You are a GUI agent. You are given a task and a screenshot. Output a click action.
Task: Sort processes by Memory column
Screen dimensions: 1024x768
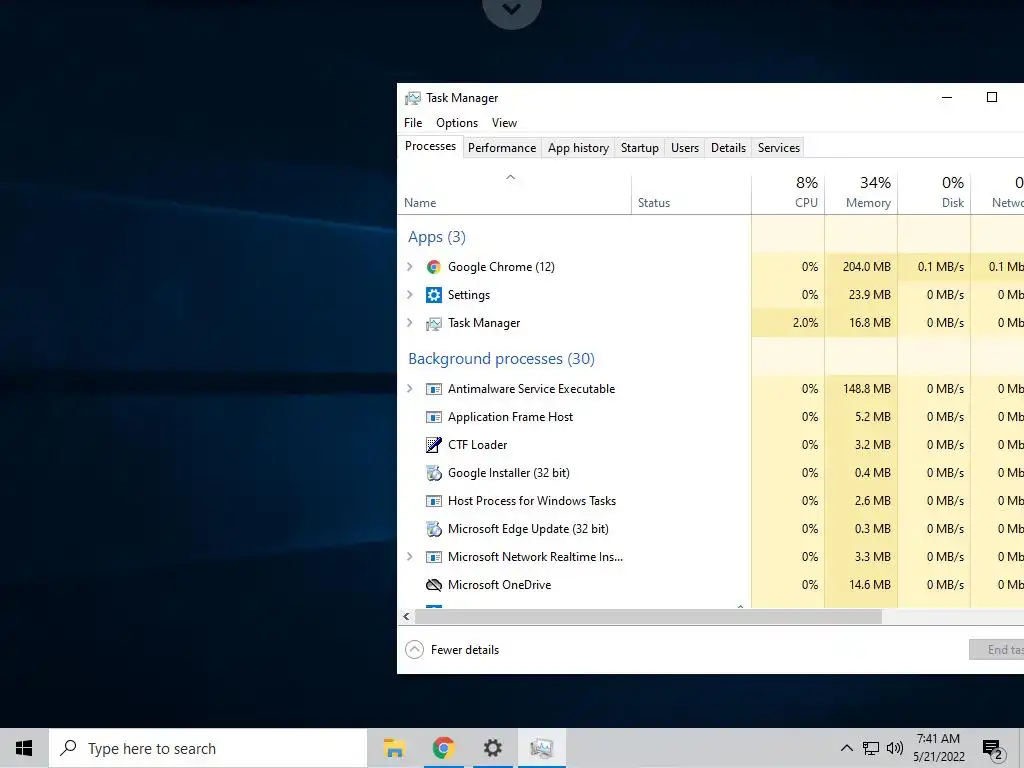[861, 194]
